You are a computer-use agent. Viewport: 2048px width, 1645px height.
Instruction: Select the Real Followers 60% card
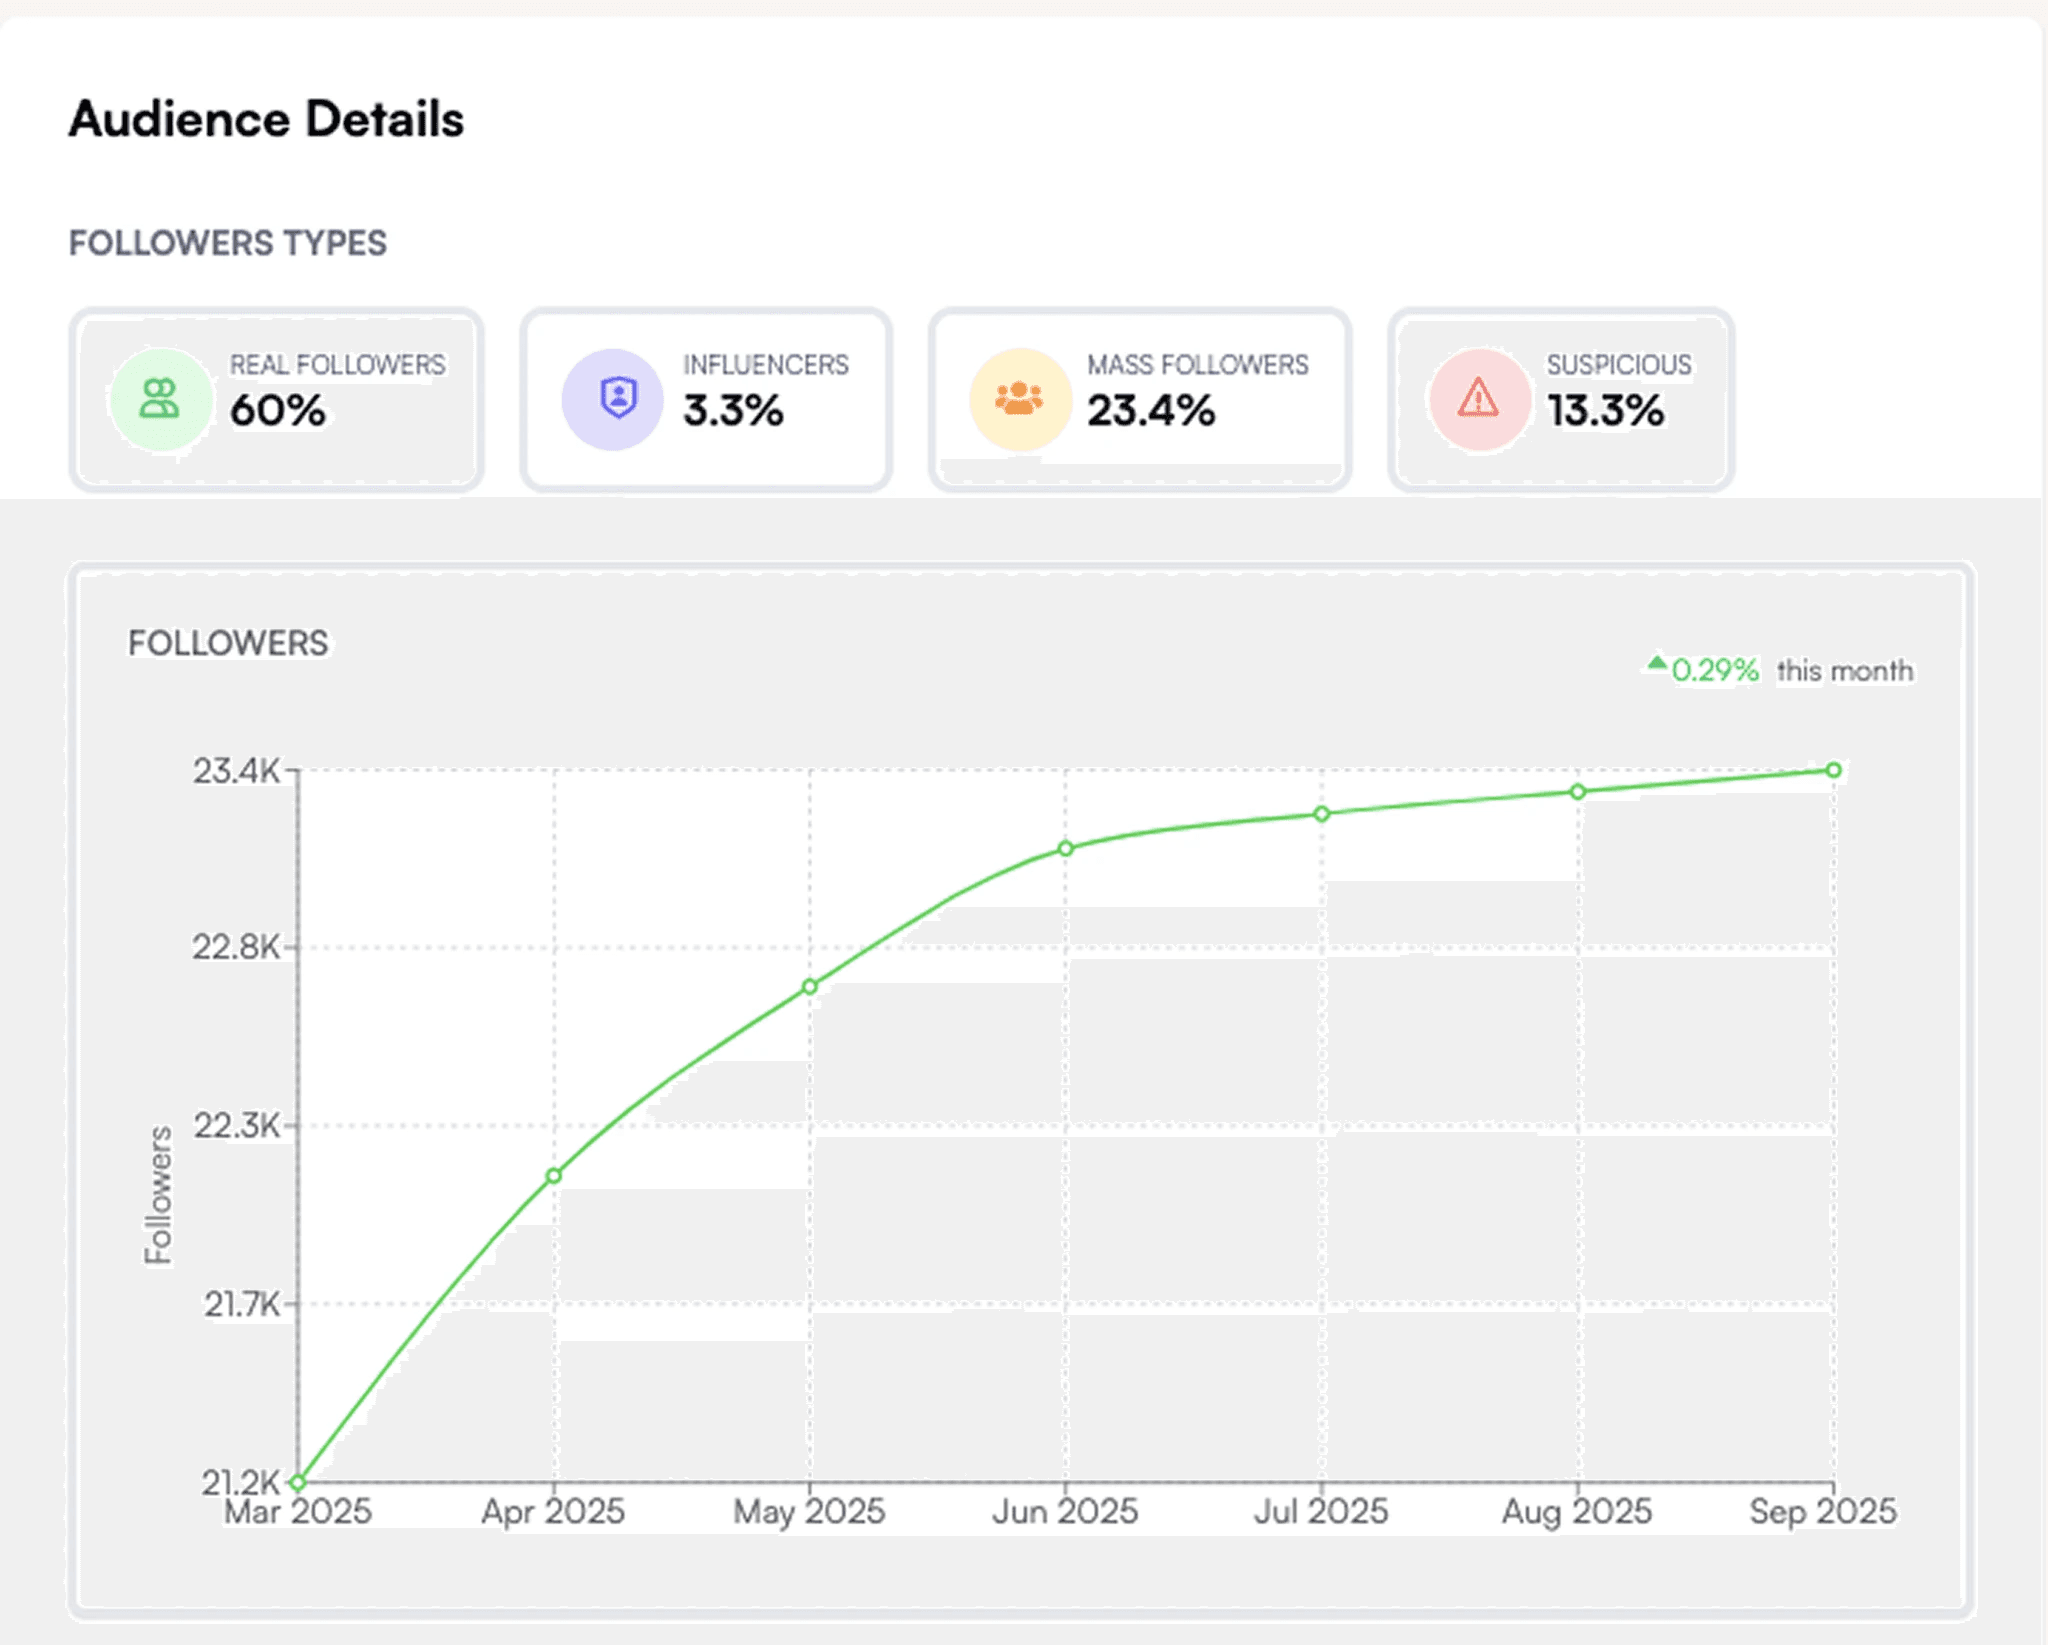point(276,400)
